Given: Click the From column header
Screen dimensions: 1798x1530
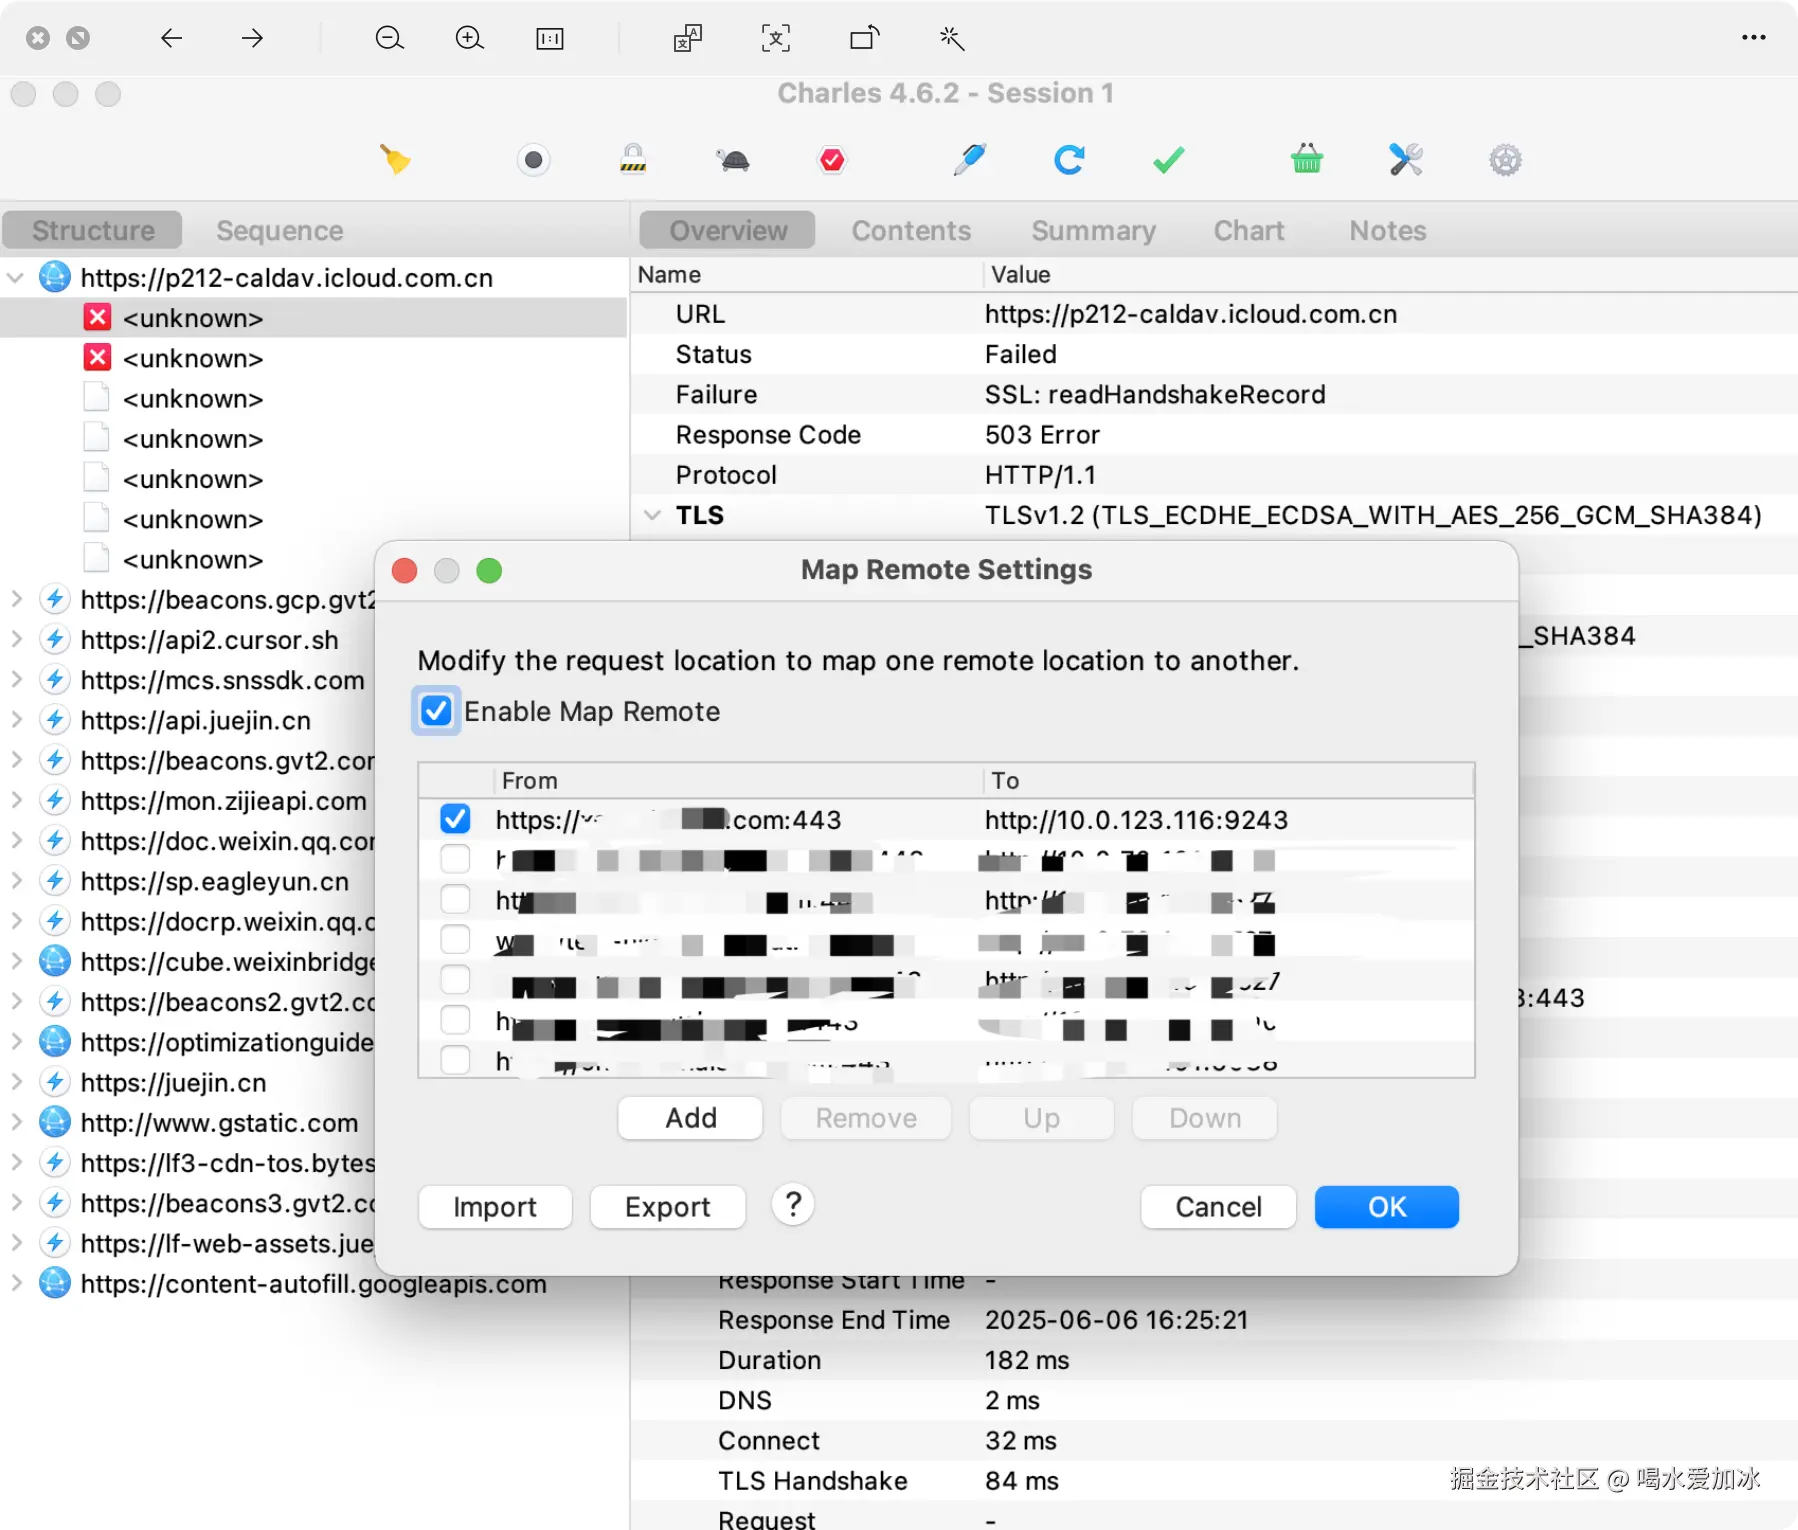Looking at the screenshot, I should 738,780.
